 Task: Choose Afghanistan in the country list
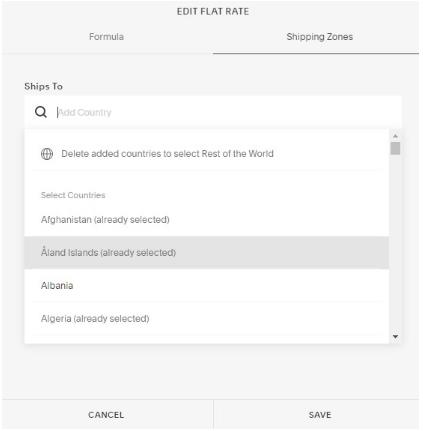(x=206, y=220)
